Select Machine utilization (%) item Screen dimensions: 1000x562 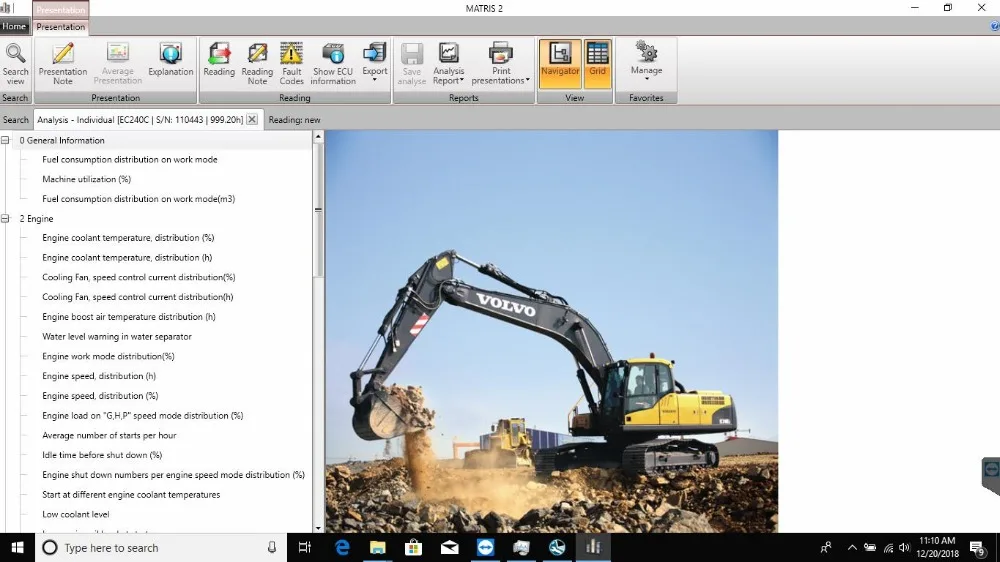86,180
